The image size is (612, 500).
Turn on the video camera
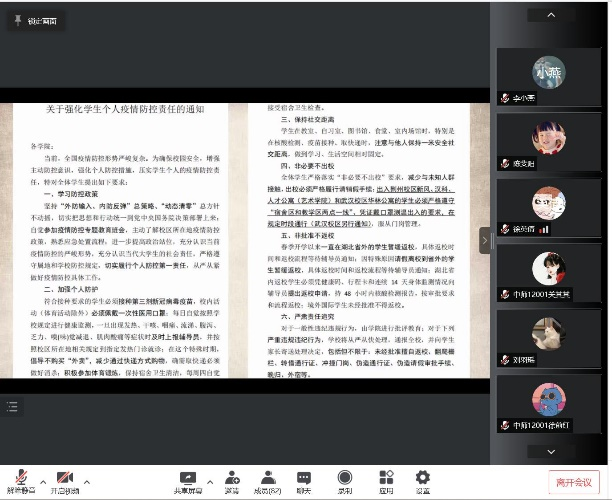(x=67, y=479)
